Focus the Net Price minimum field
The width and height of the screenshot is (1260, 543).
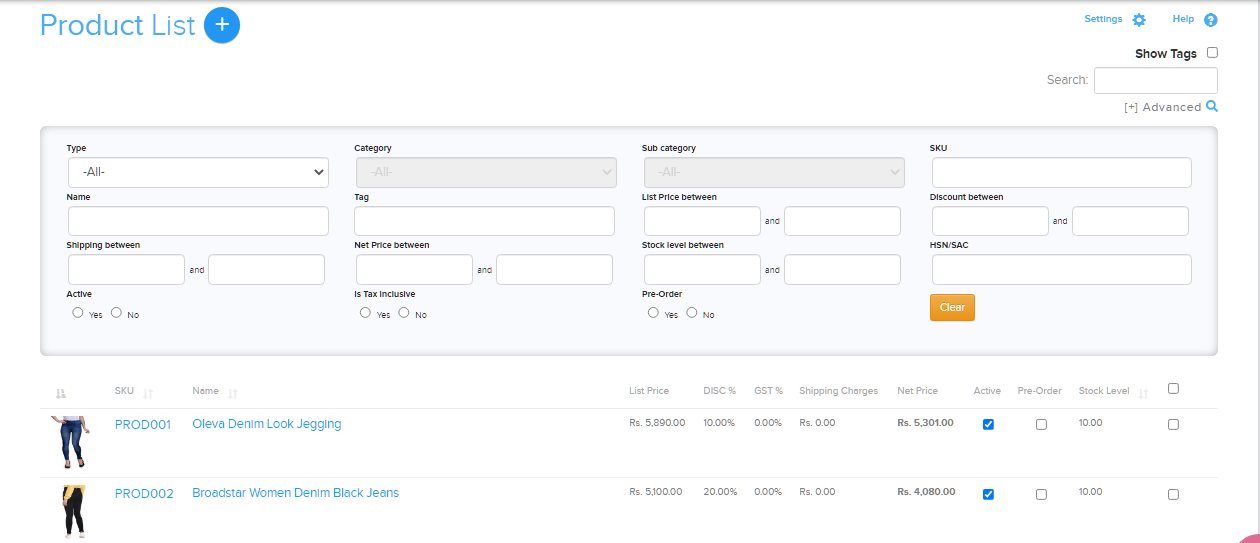coord(414,270)
